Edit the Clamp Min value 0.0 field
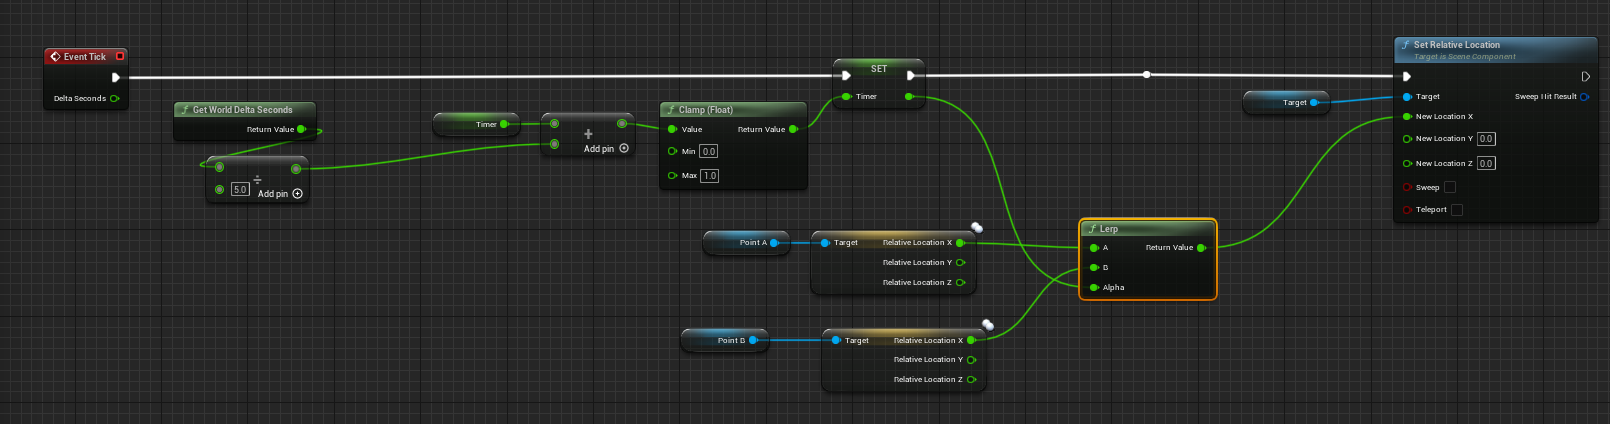This screenshot has height=424, width=1610. 708,151
